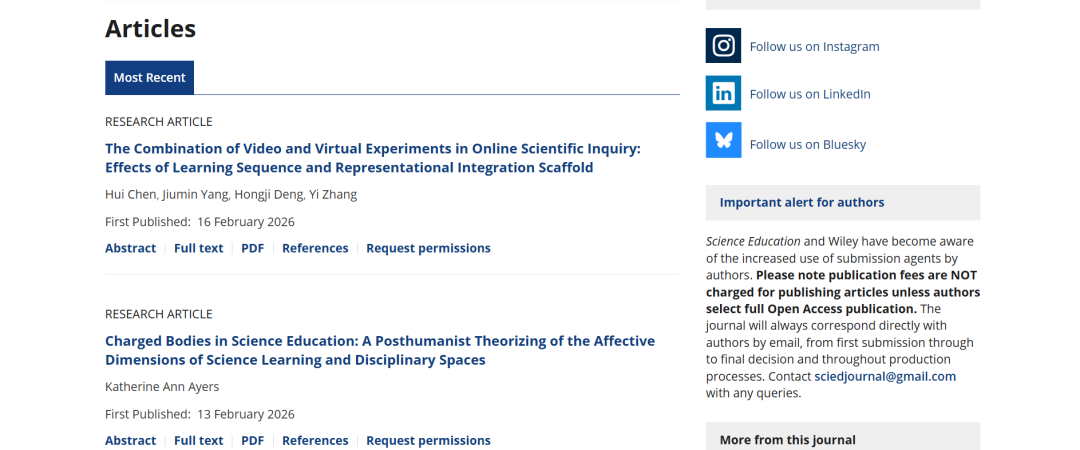Download PDF of the 16 February article
Screen dimensions: 1080x450
(252, 248)
